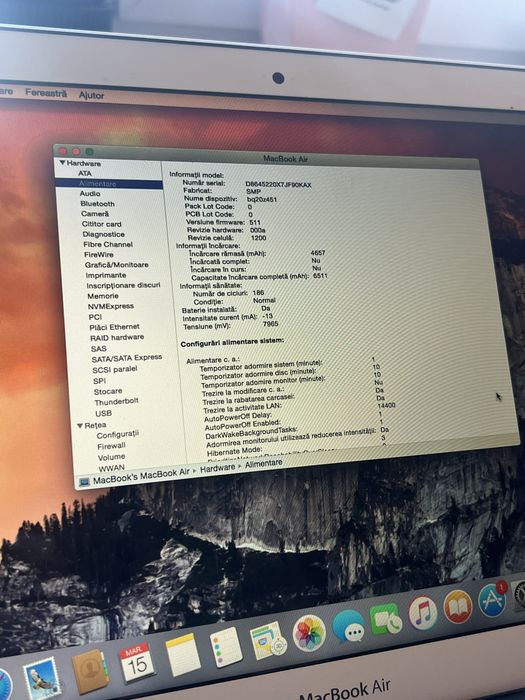Open the Ajutor menu
Screen dimensions: 525x700
click(92, 95)
